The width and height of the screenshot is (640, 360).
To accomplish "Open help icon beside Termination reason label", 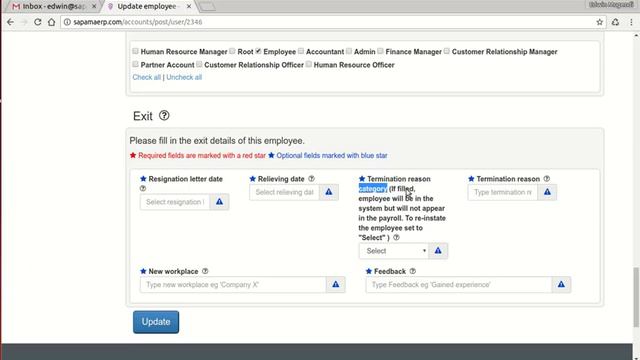I will pos(547,179).
